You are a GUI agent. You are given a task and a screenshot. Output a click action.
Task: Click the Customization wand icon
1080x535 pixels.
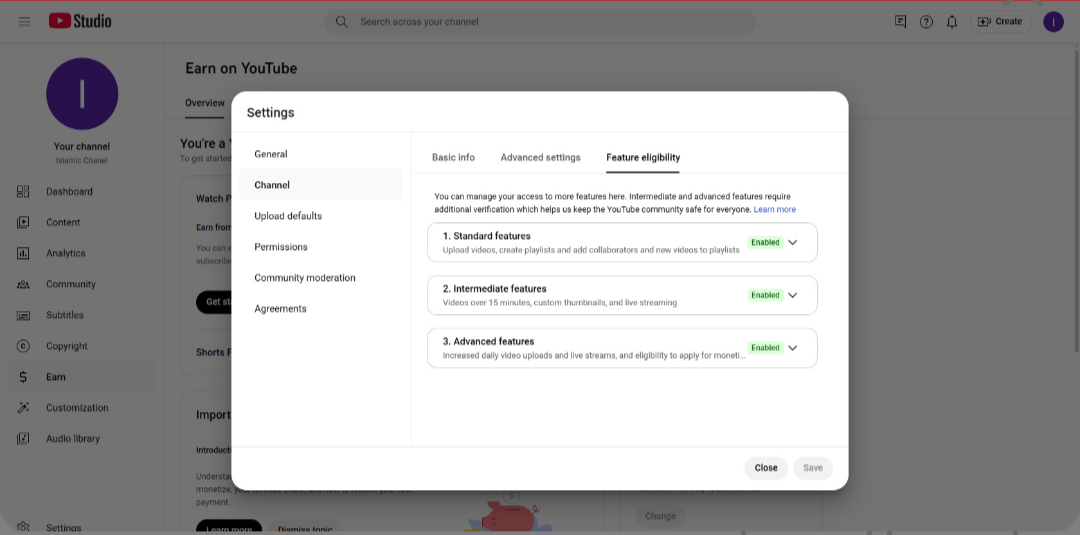point(23,408)
